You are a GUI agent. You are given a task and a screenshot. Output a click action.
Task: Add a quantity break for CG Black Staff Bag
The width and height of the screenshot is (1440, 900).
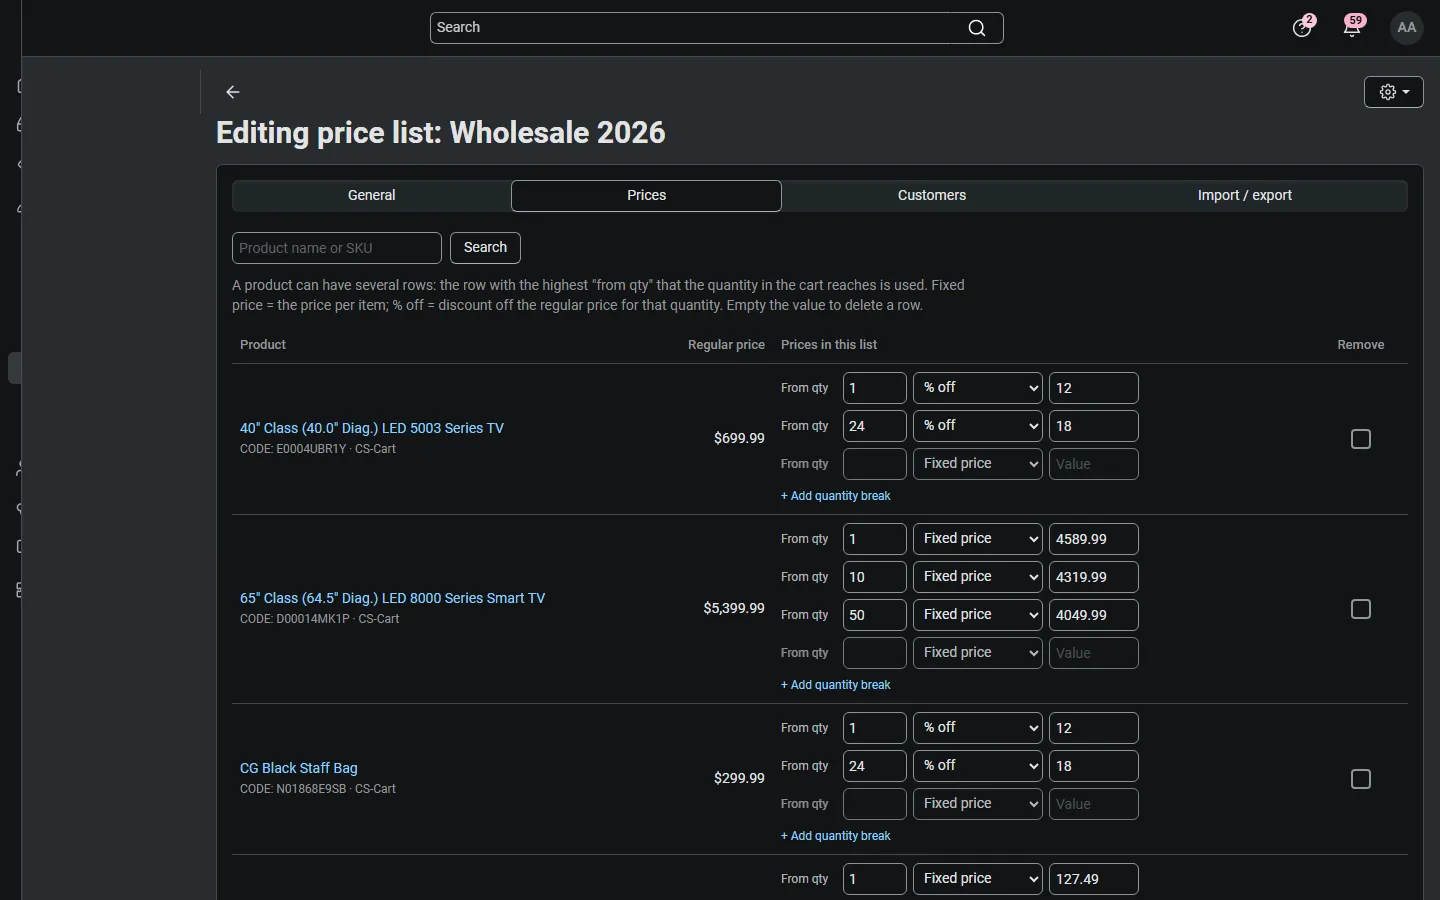click(x=836, y=836)
